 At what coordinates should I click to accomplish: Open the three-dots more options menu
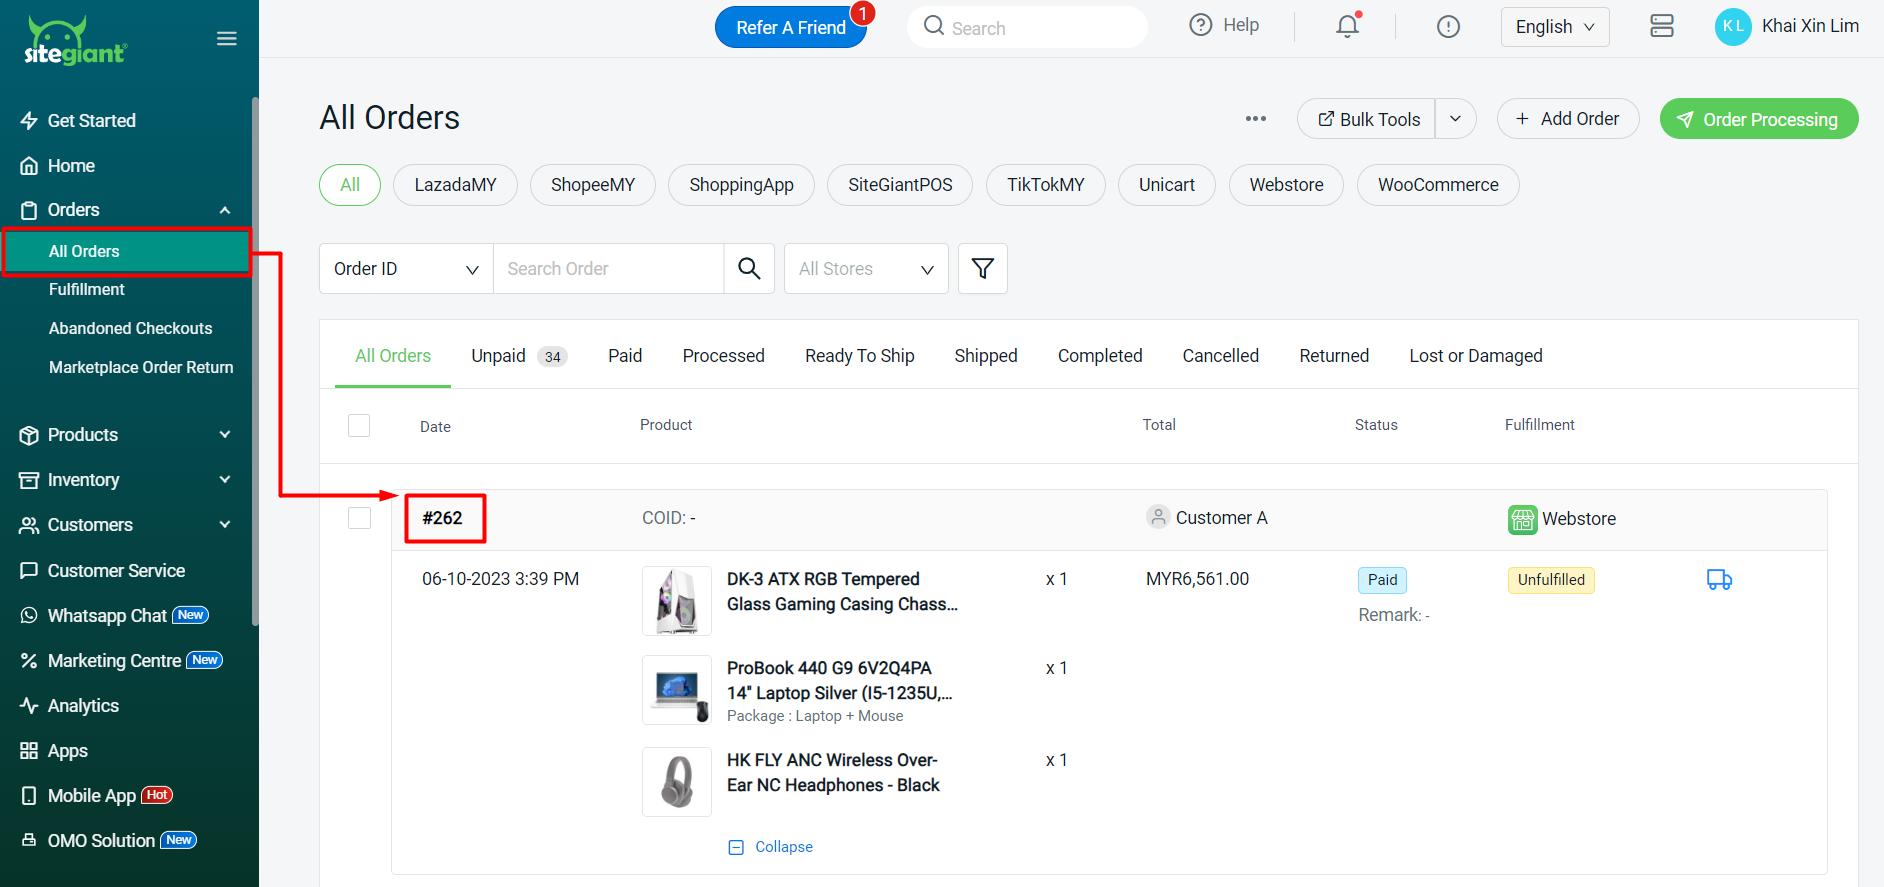click(1256, 119)
